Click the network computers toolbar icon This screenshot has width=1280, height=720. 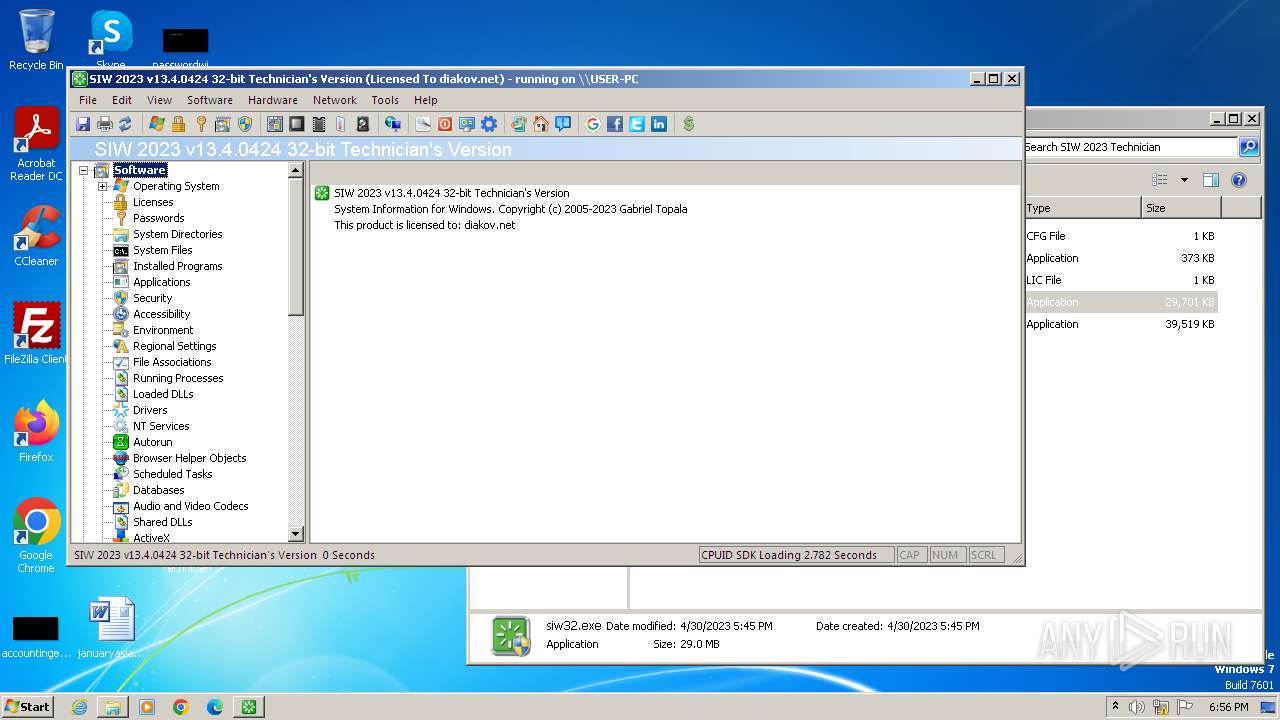393,124
